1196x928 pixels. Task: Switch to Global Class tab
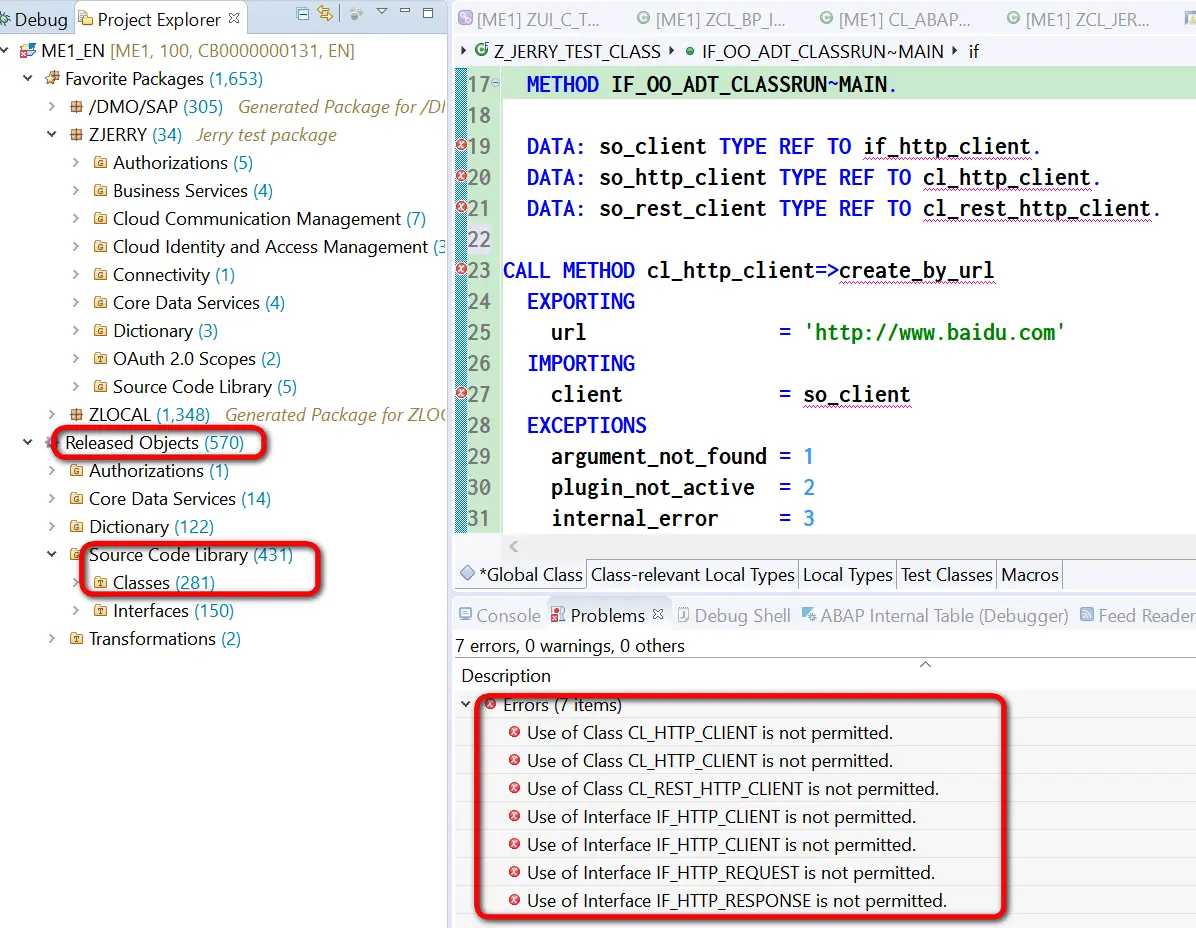coord(522,574)
